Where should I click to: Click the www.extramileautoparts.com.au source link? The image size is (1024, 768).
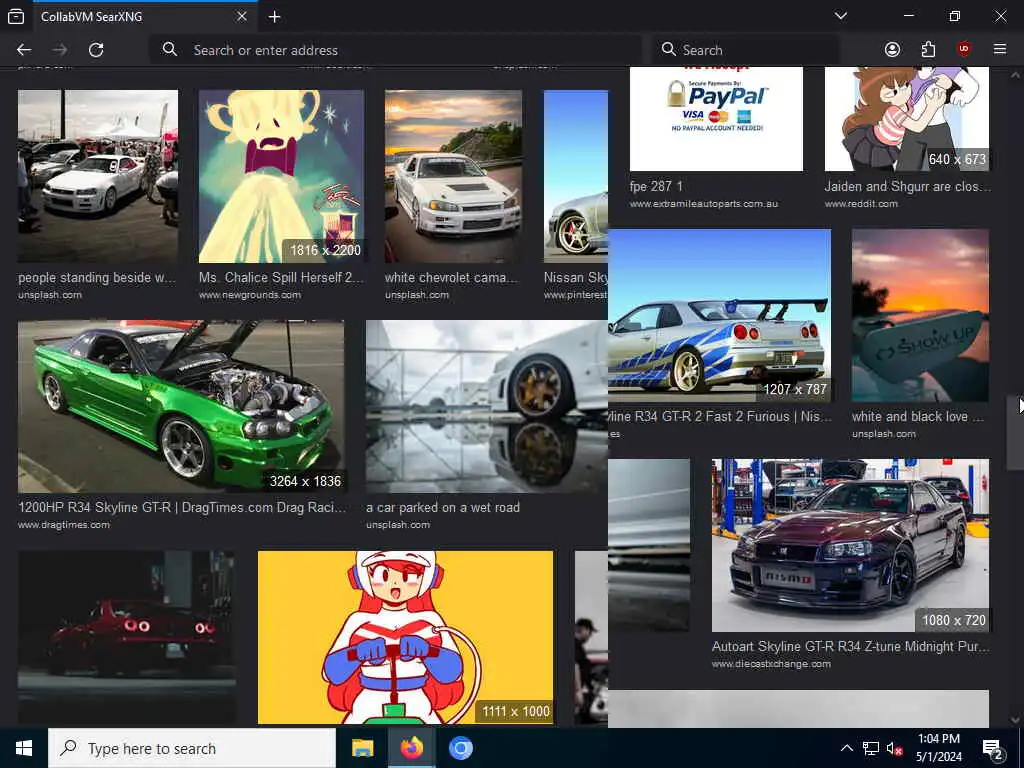[x=704, y=204]
